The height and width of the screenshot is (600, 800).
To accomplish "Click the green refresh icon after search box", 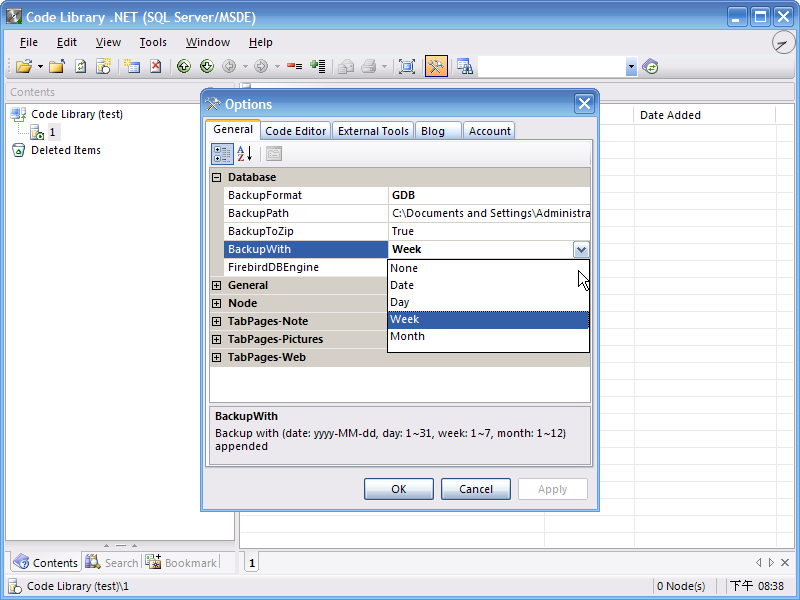I will (651, 66).
